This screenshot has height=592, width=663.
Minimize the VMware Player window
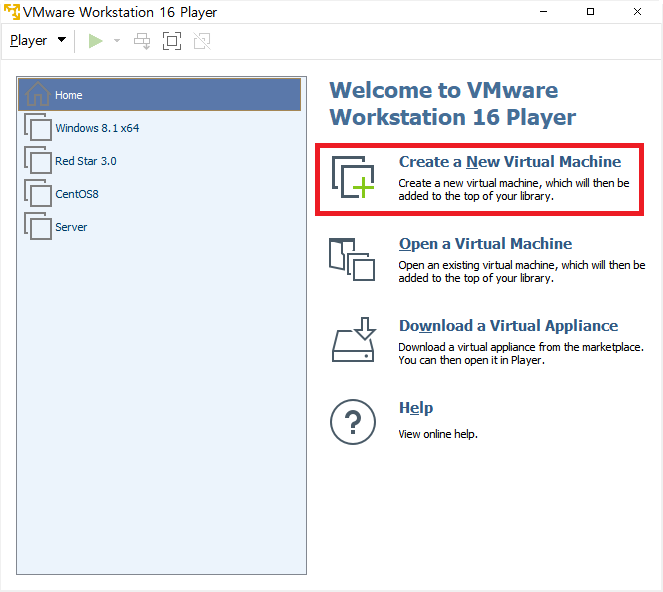click(544, 12)
